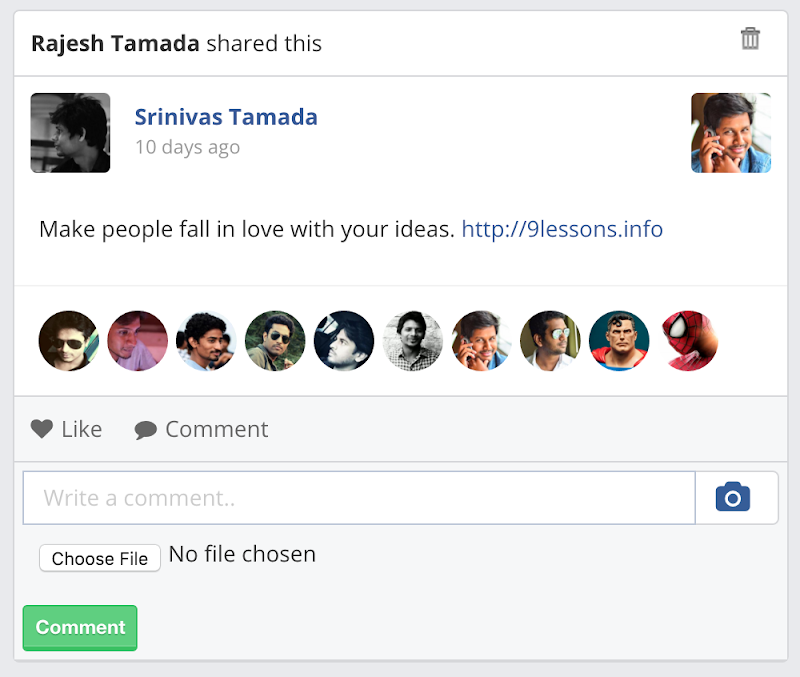Viewport: 800px width, 677px height.
Task: Open the liker avatar left of Superman
Action: click(550, 341)
